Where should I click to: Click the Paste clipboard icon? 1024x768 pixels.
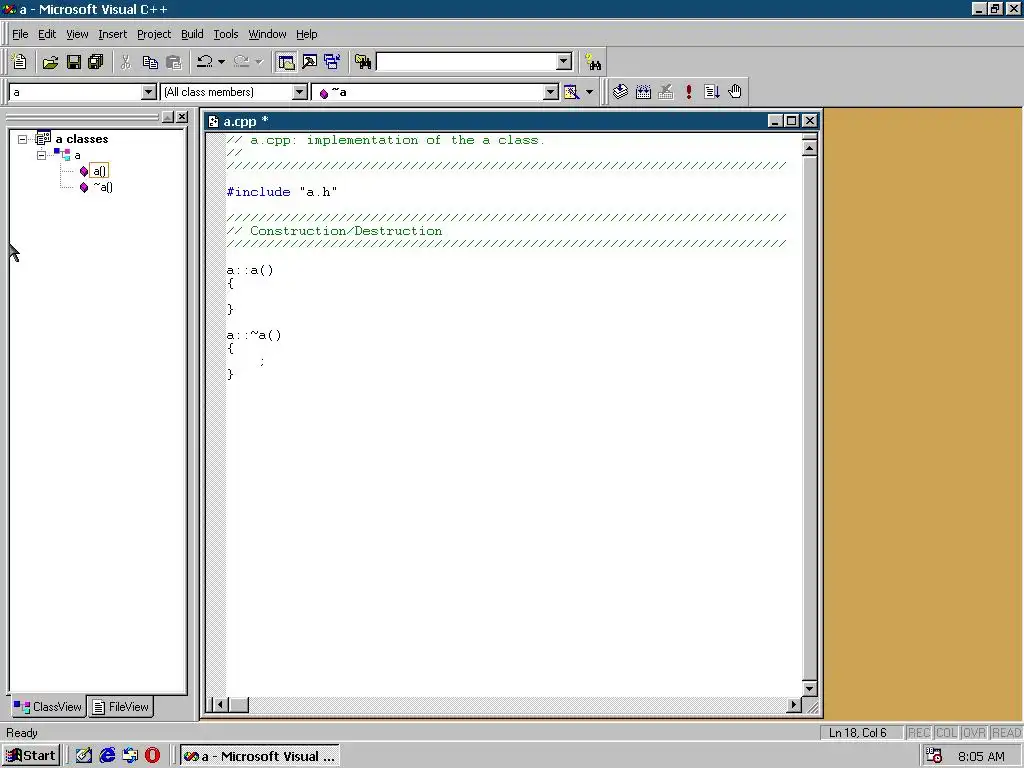(x=174, y=62)
